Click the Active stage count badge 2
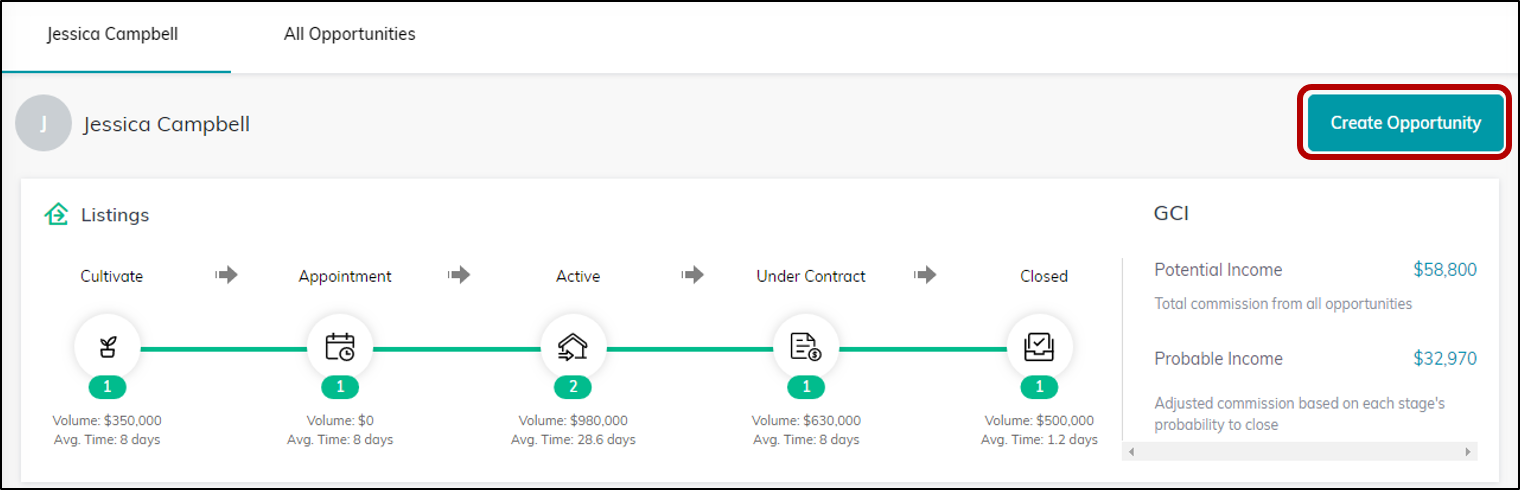1520x490 pixels. 573,387
